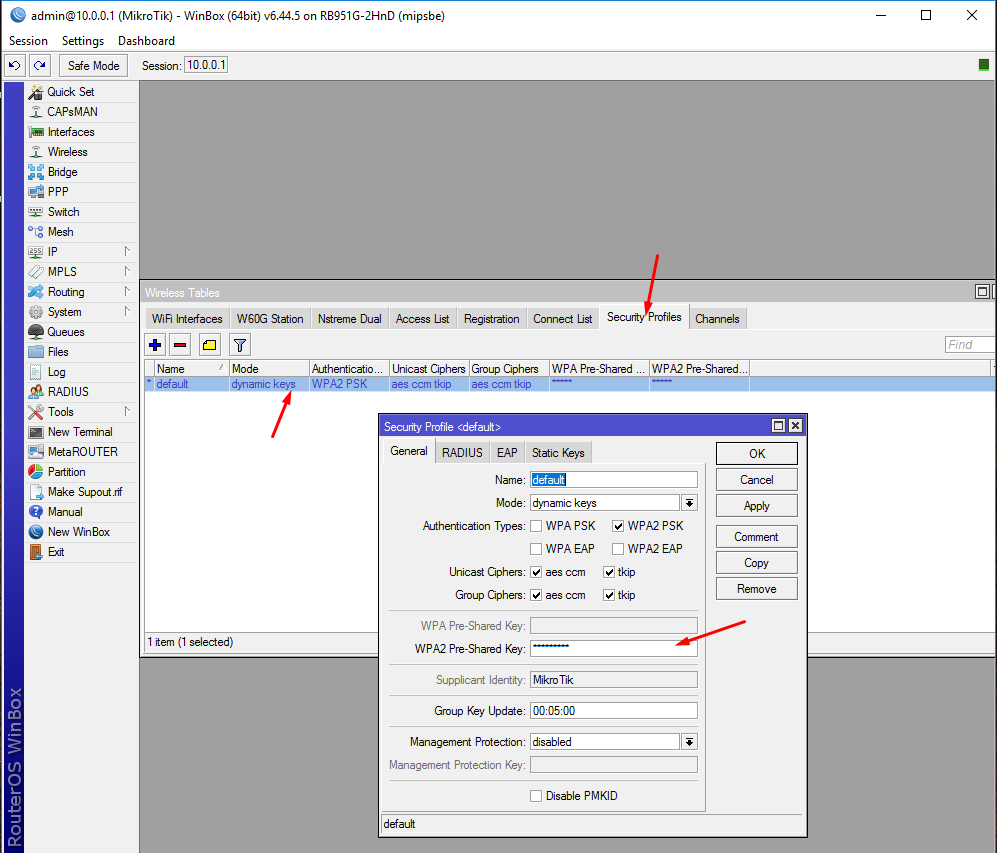Click the Cancel button
This screenshot has height=853, width=997.
[x=757, y=480]
